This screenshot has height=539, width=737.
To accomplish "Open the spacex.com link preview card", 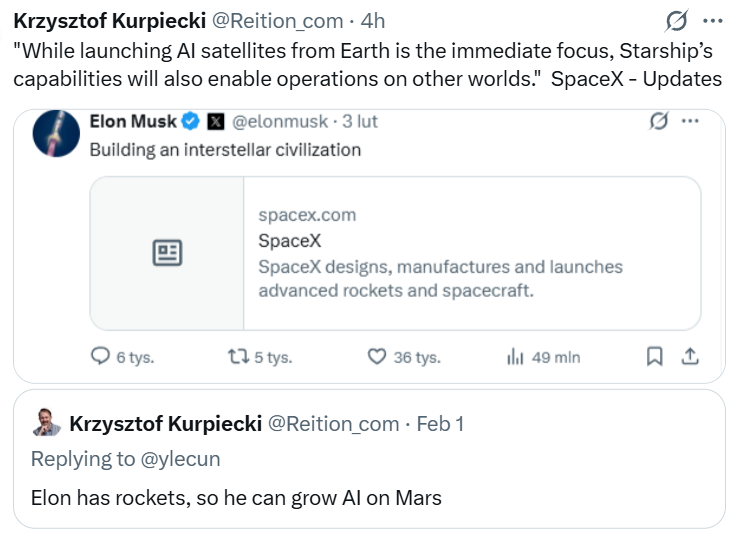I will coord(395,253).
